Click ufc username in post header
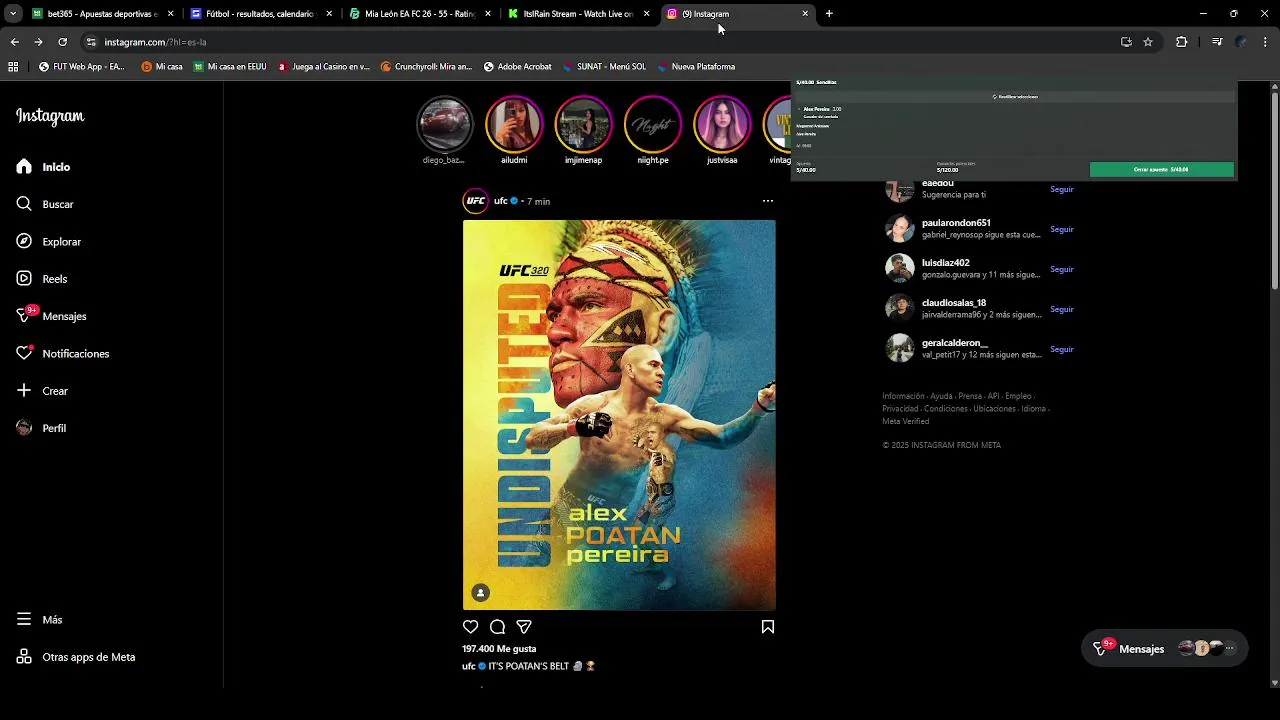The width and height of the screenshot is (1280, 720). (x=501, y=201)
